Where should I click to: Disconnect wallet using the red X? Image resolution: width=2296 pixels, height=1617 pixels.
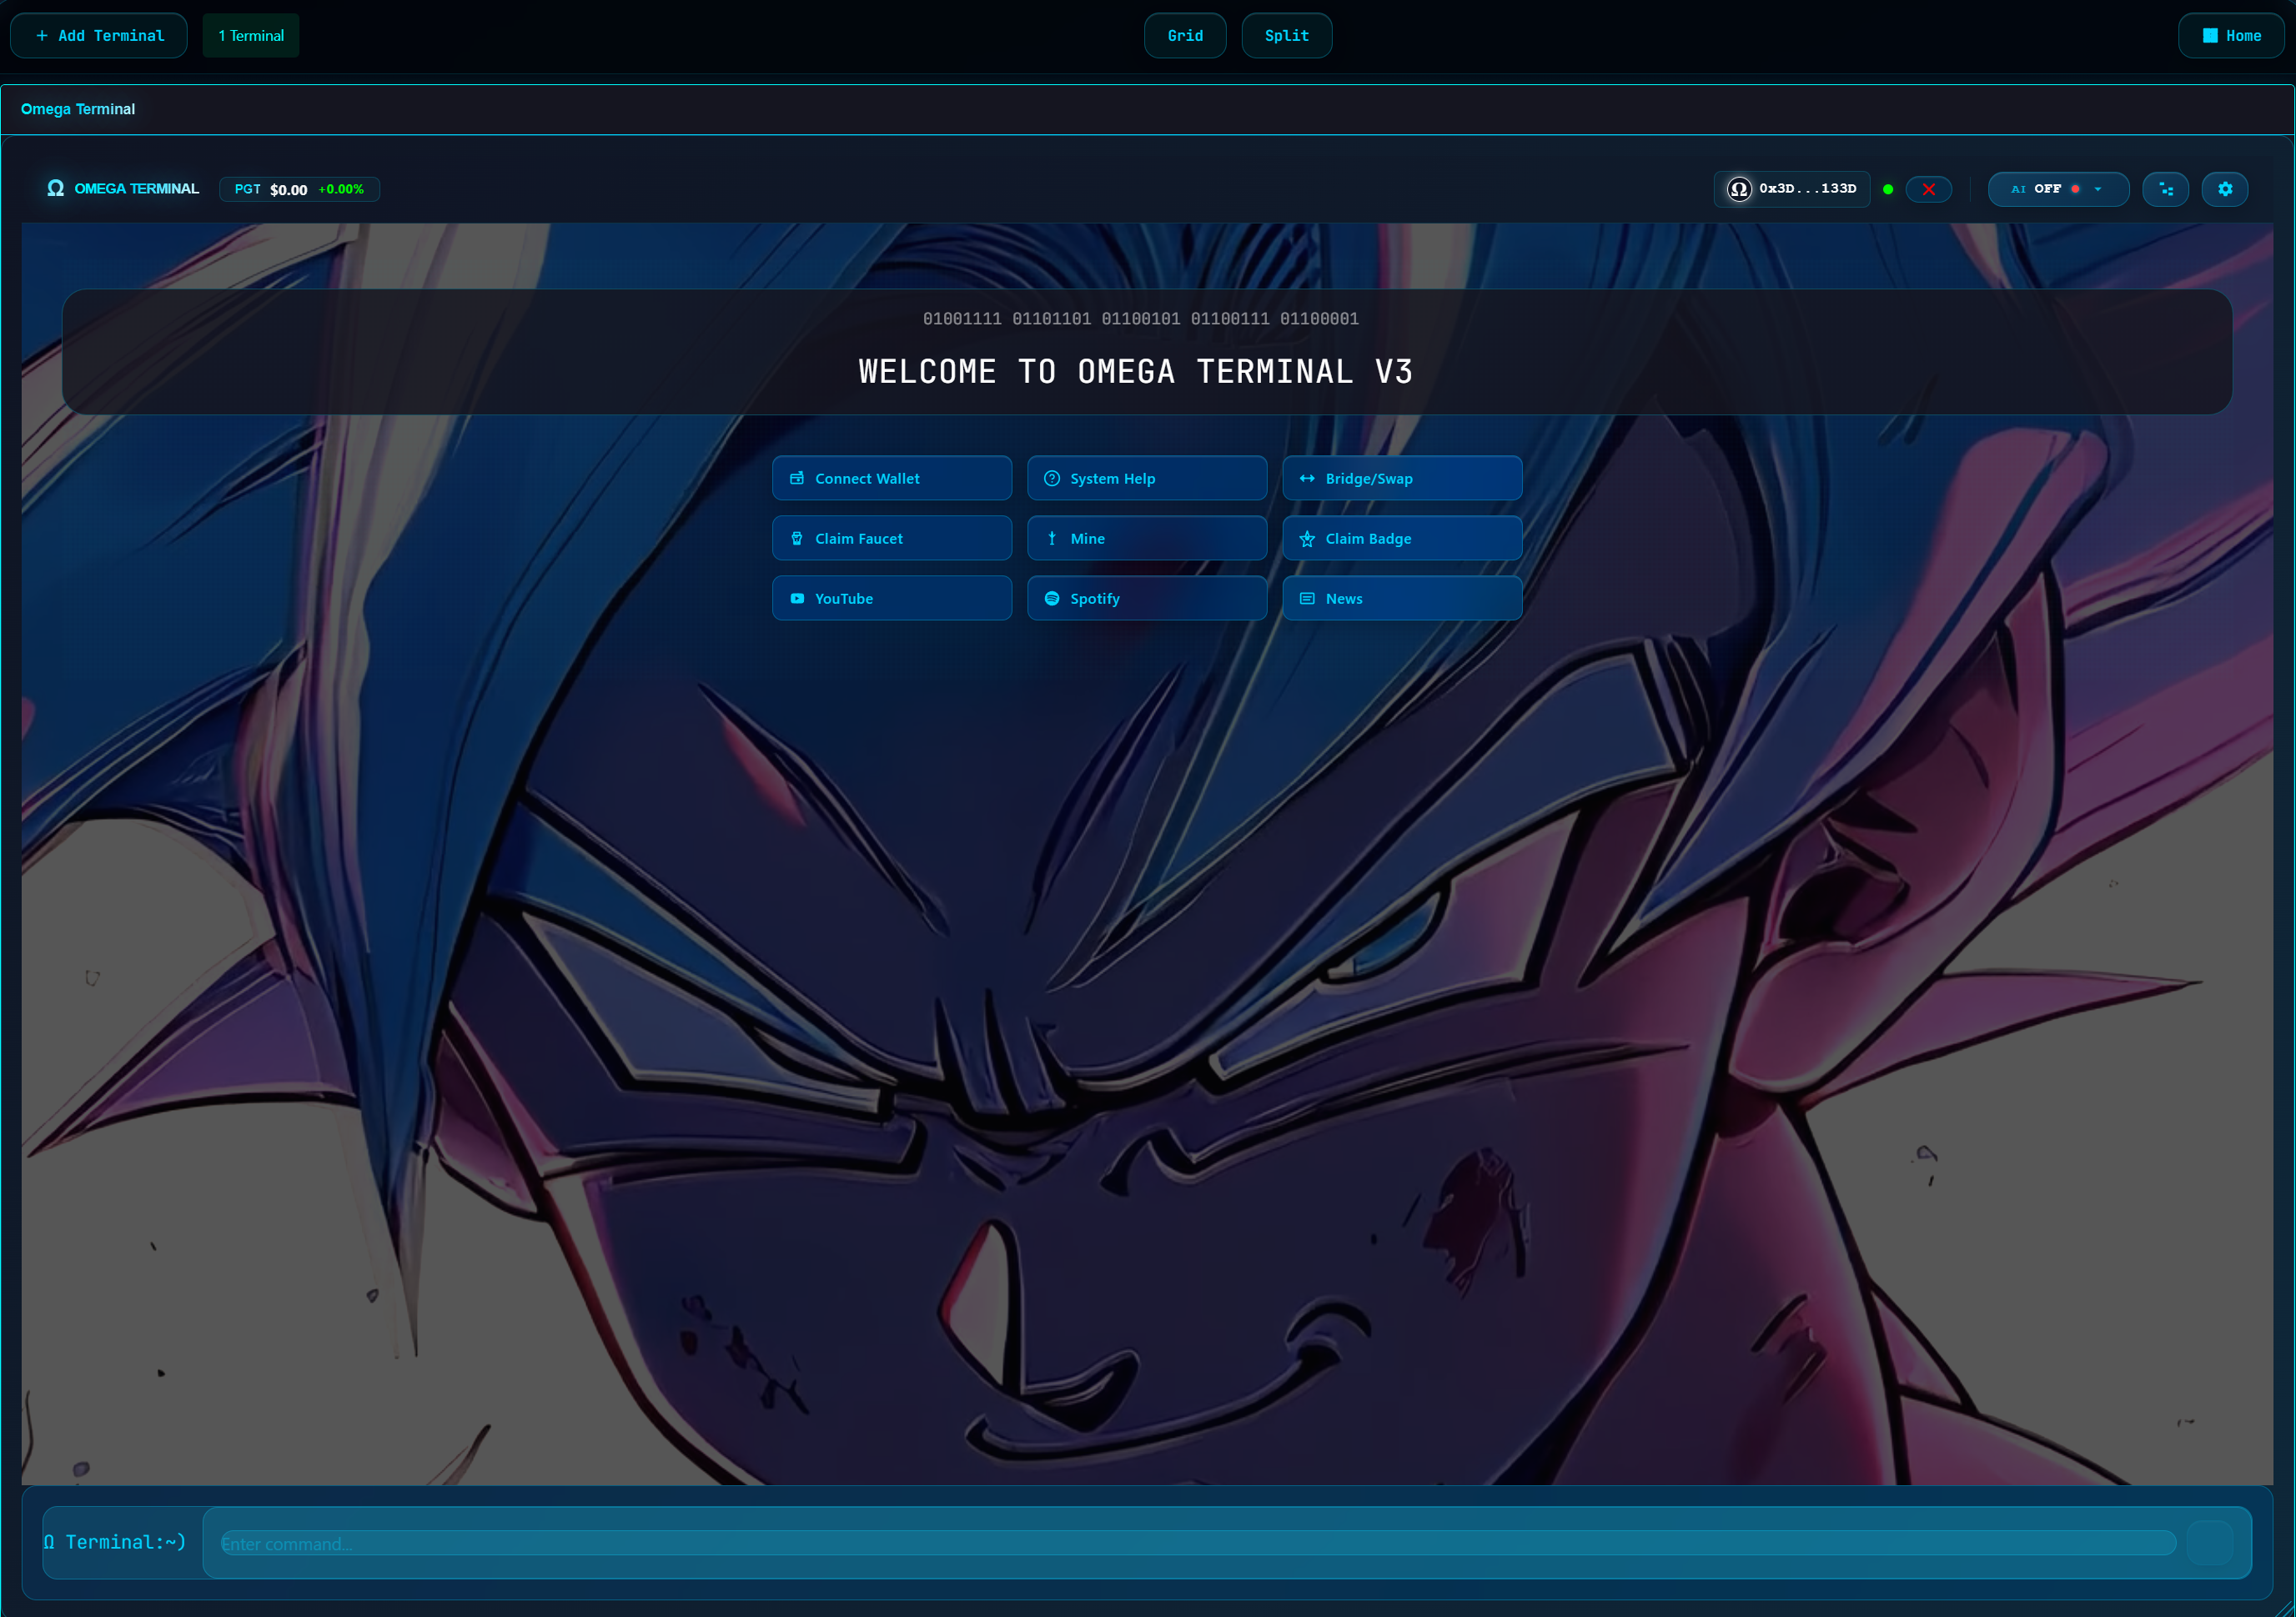[1928, 189]
